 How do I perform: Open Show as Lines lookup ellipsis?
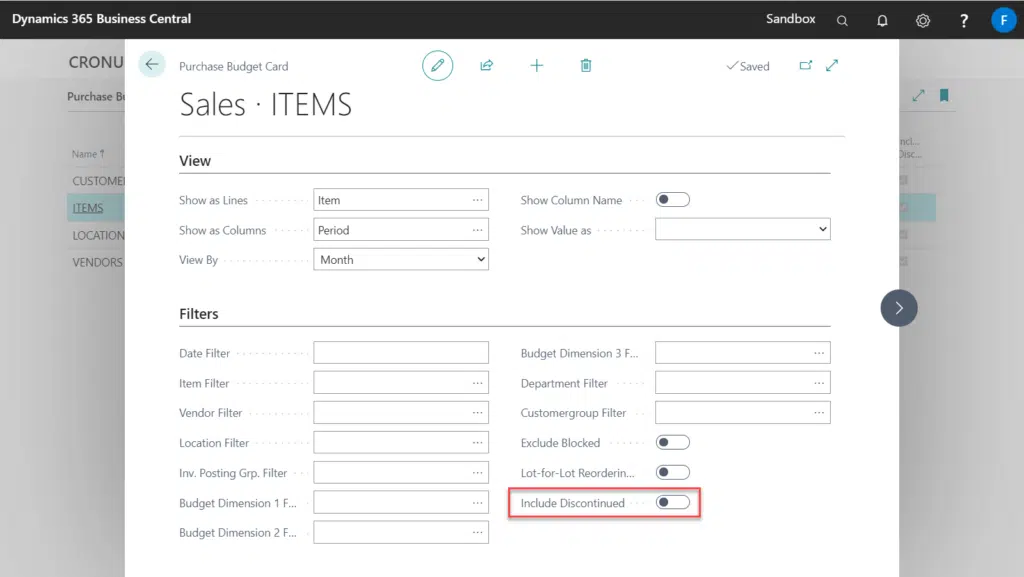(478, 200)
